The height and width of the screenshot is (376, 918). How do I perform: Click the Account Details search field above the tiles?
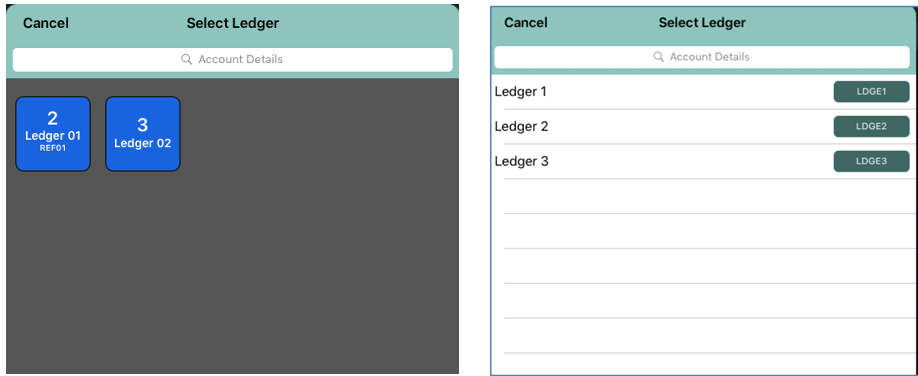point(232,60)
